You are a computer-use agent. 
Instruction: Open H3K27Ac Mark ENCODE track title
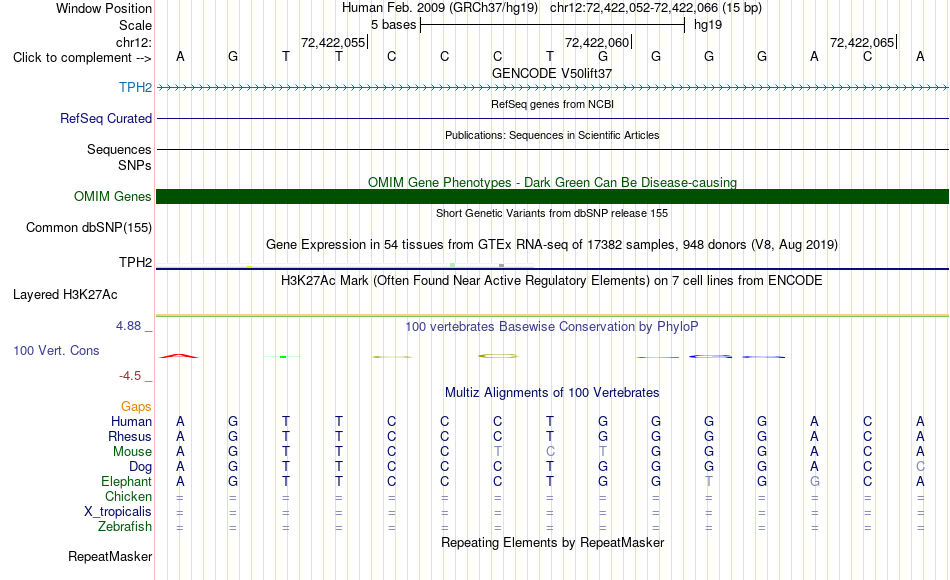click(552, 281)
